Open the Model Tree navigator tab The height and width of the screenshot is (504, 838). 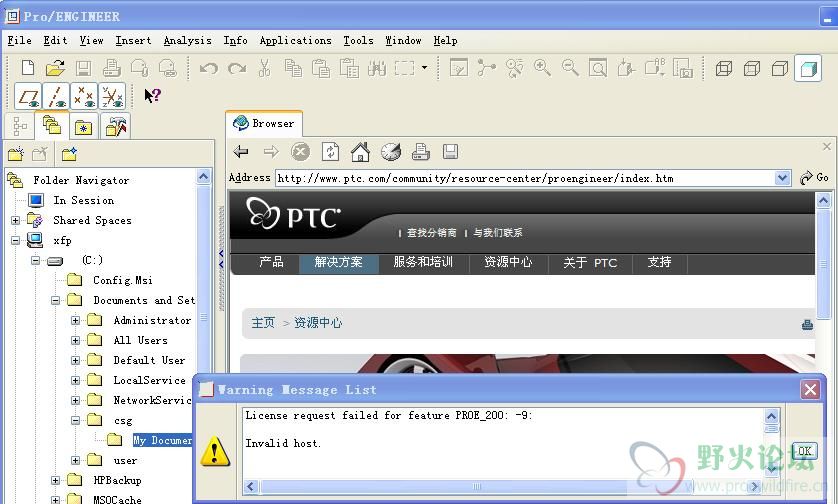[x=20, y=127]
